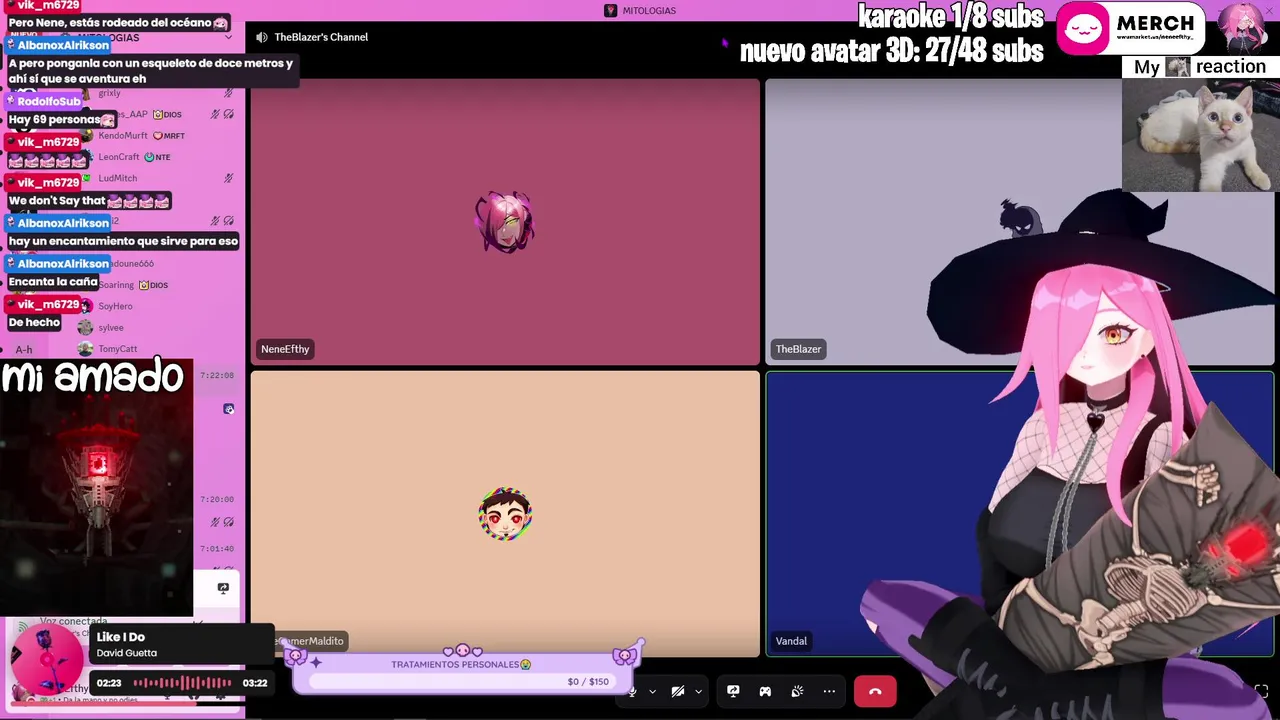1280x720 pixels.
Task: Click the David Guetta artist name
Action: click(126, 653)
